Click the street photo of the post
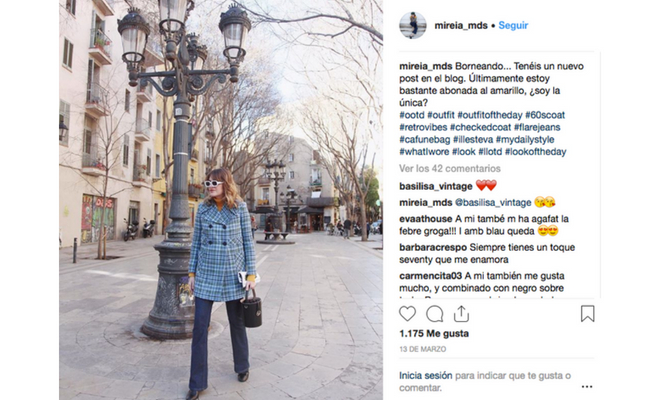 click(x=221, y=200)
